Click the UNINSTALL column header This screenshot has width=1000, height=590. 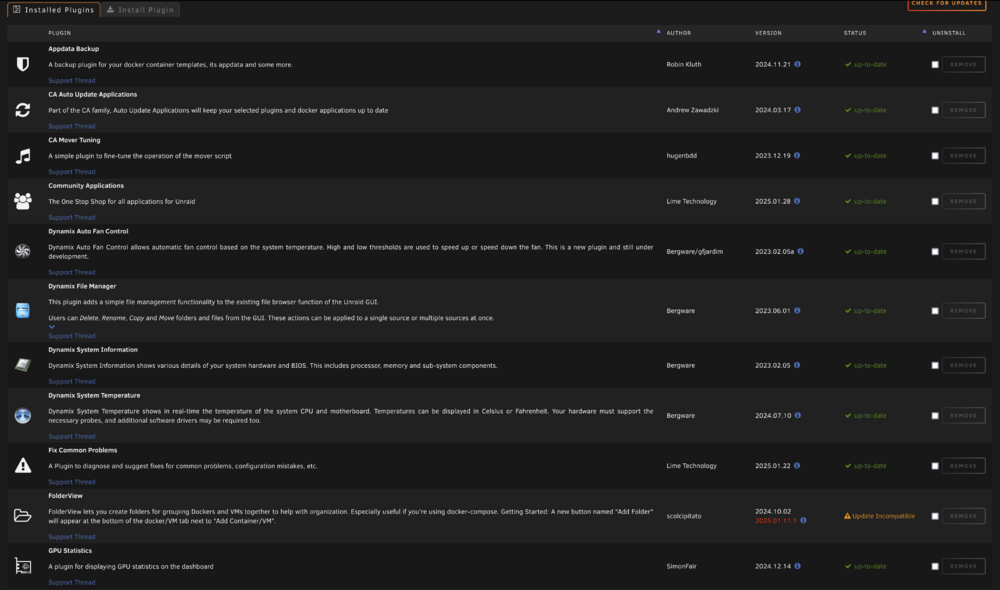pos(948,33)
